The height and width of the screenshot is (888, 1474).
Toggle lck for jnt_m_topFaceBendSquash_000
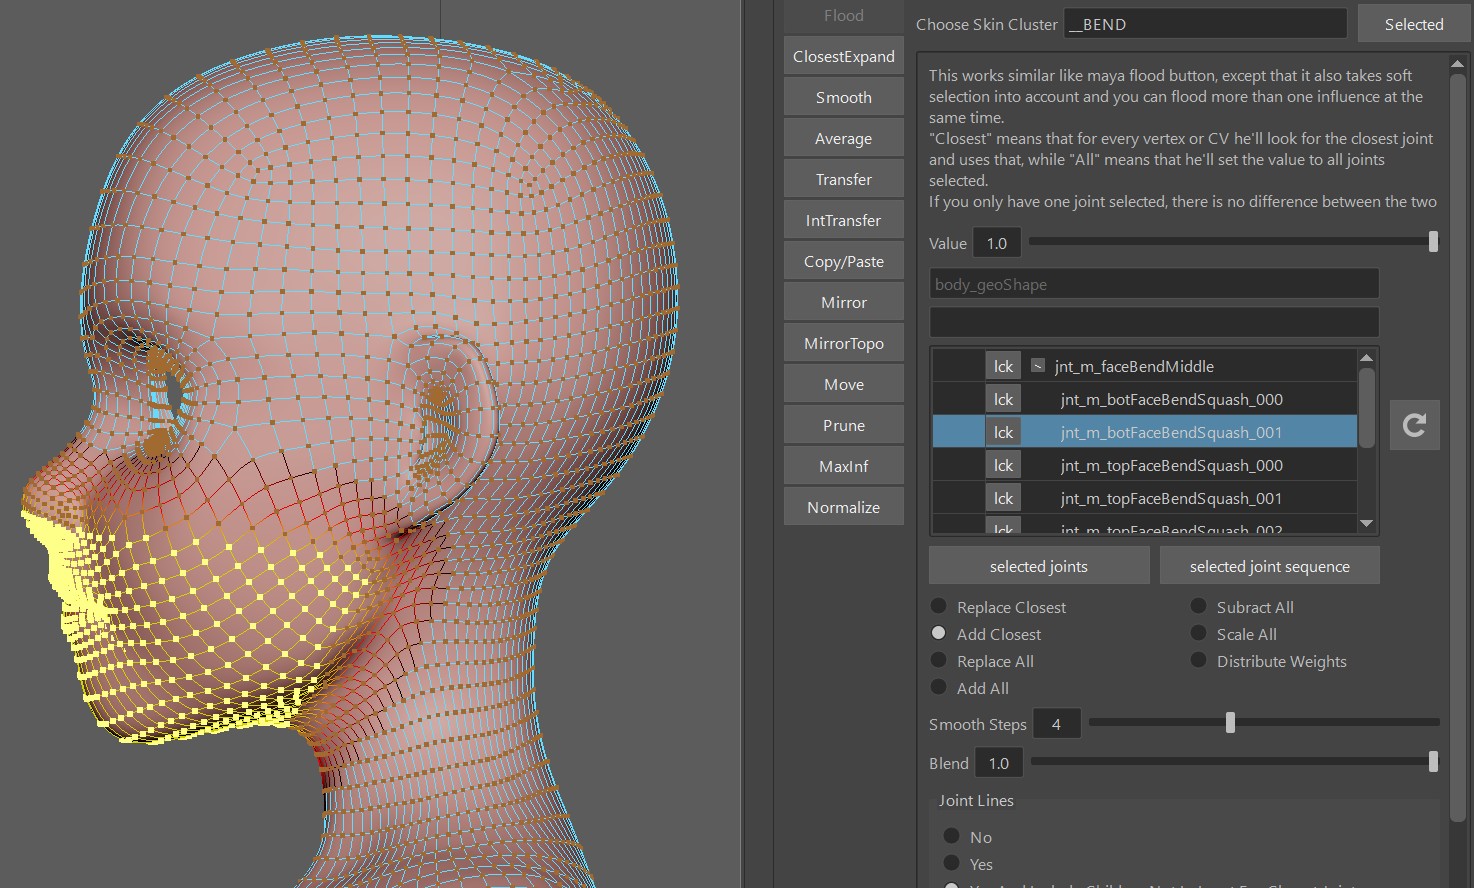click(x=1003, y=465)
